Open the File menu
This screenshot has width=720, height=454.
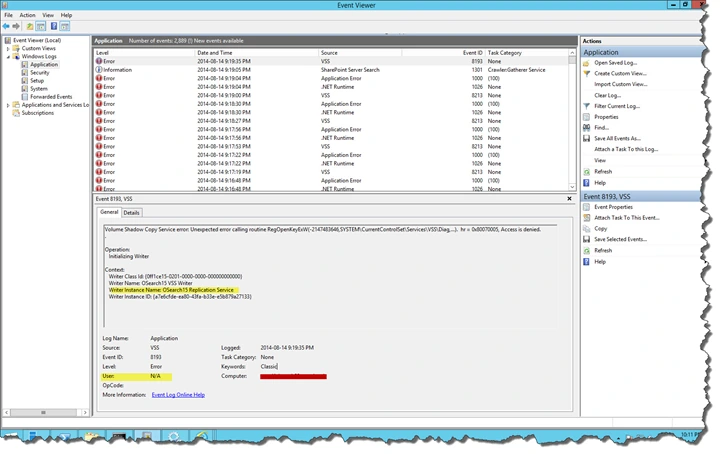pyautogui.click(x=8, y=15)
